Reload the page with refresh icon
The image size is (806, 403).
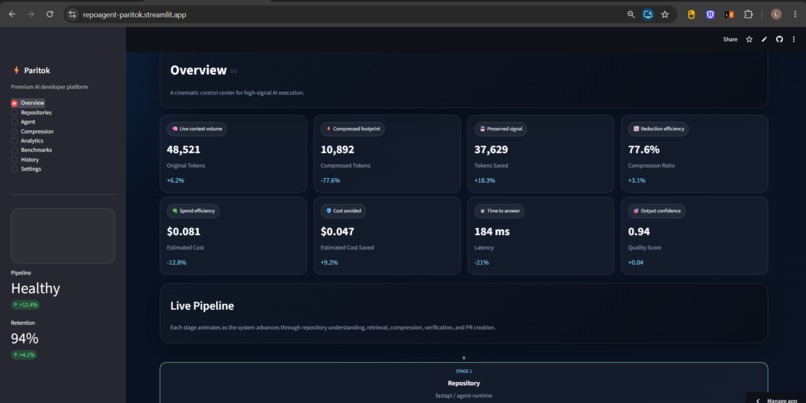50,14
